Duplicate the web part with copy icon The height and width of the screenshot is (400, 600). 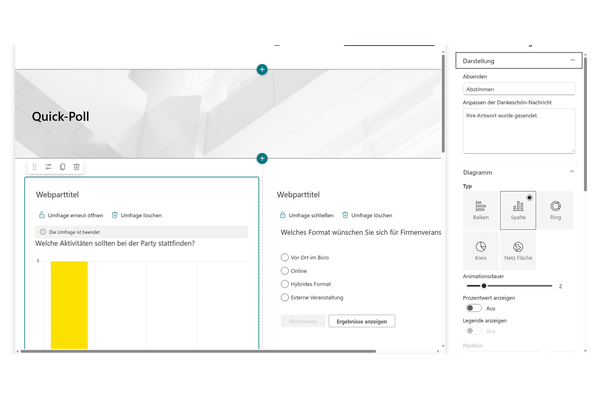pos(62,167)
